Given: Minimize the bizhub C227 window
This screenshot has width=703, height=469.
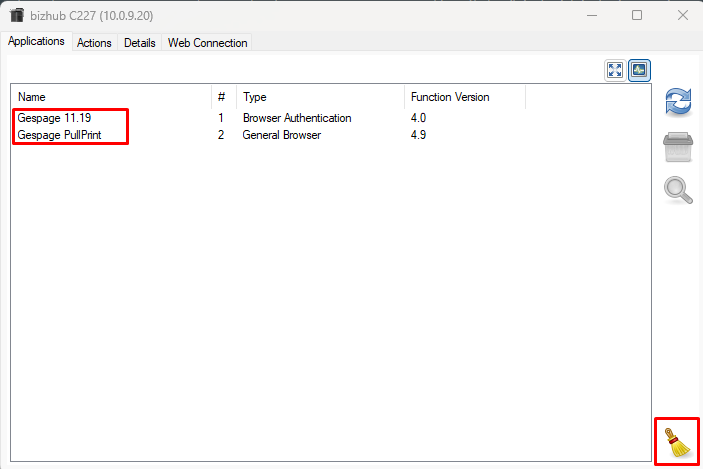Looking at the screenshot, I should point(592,15).
